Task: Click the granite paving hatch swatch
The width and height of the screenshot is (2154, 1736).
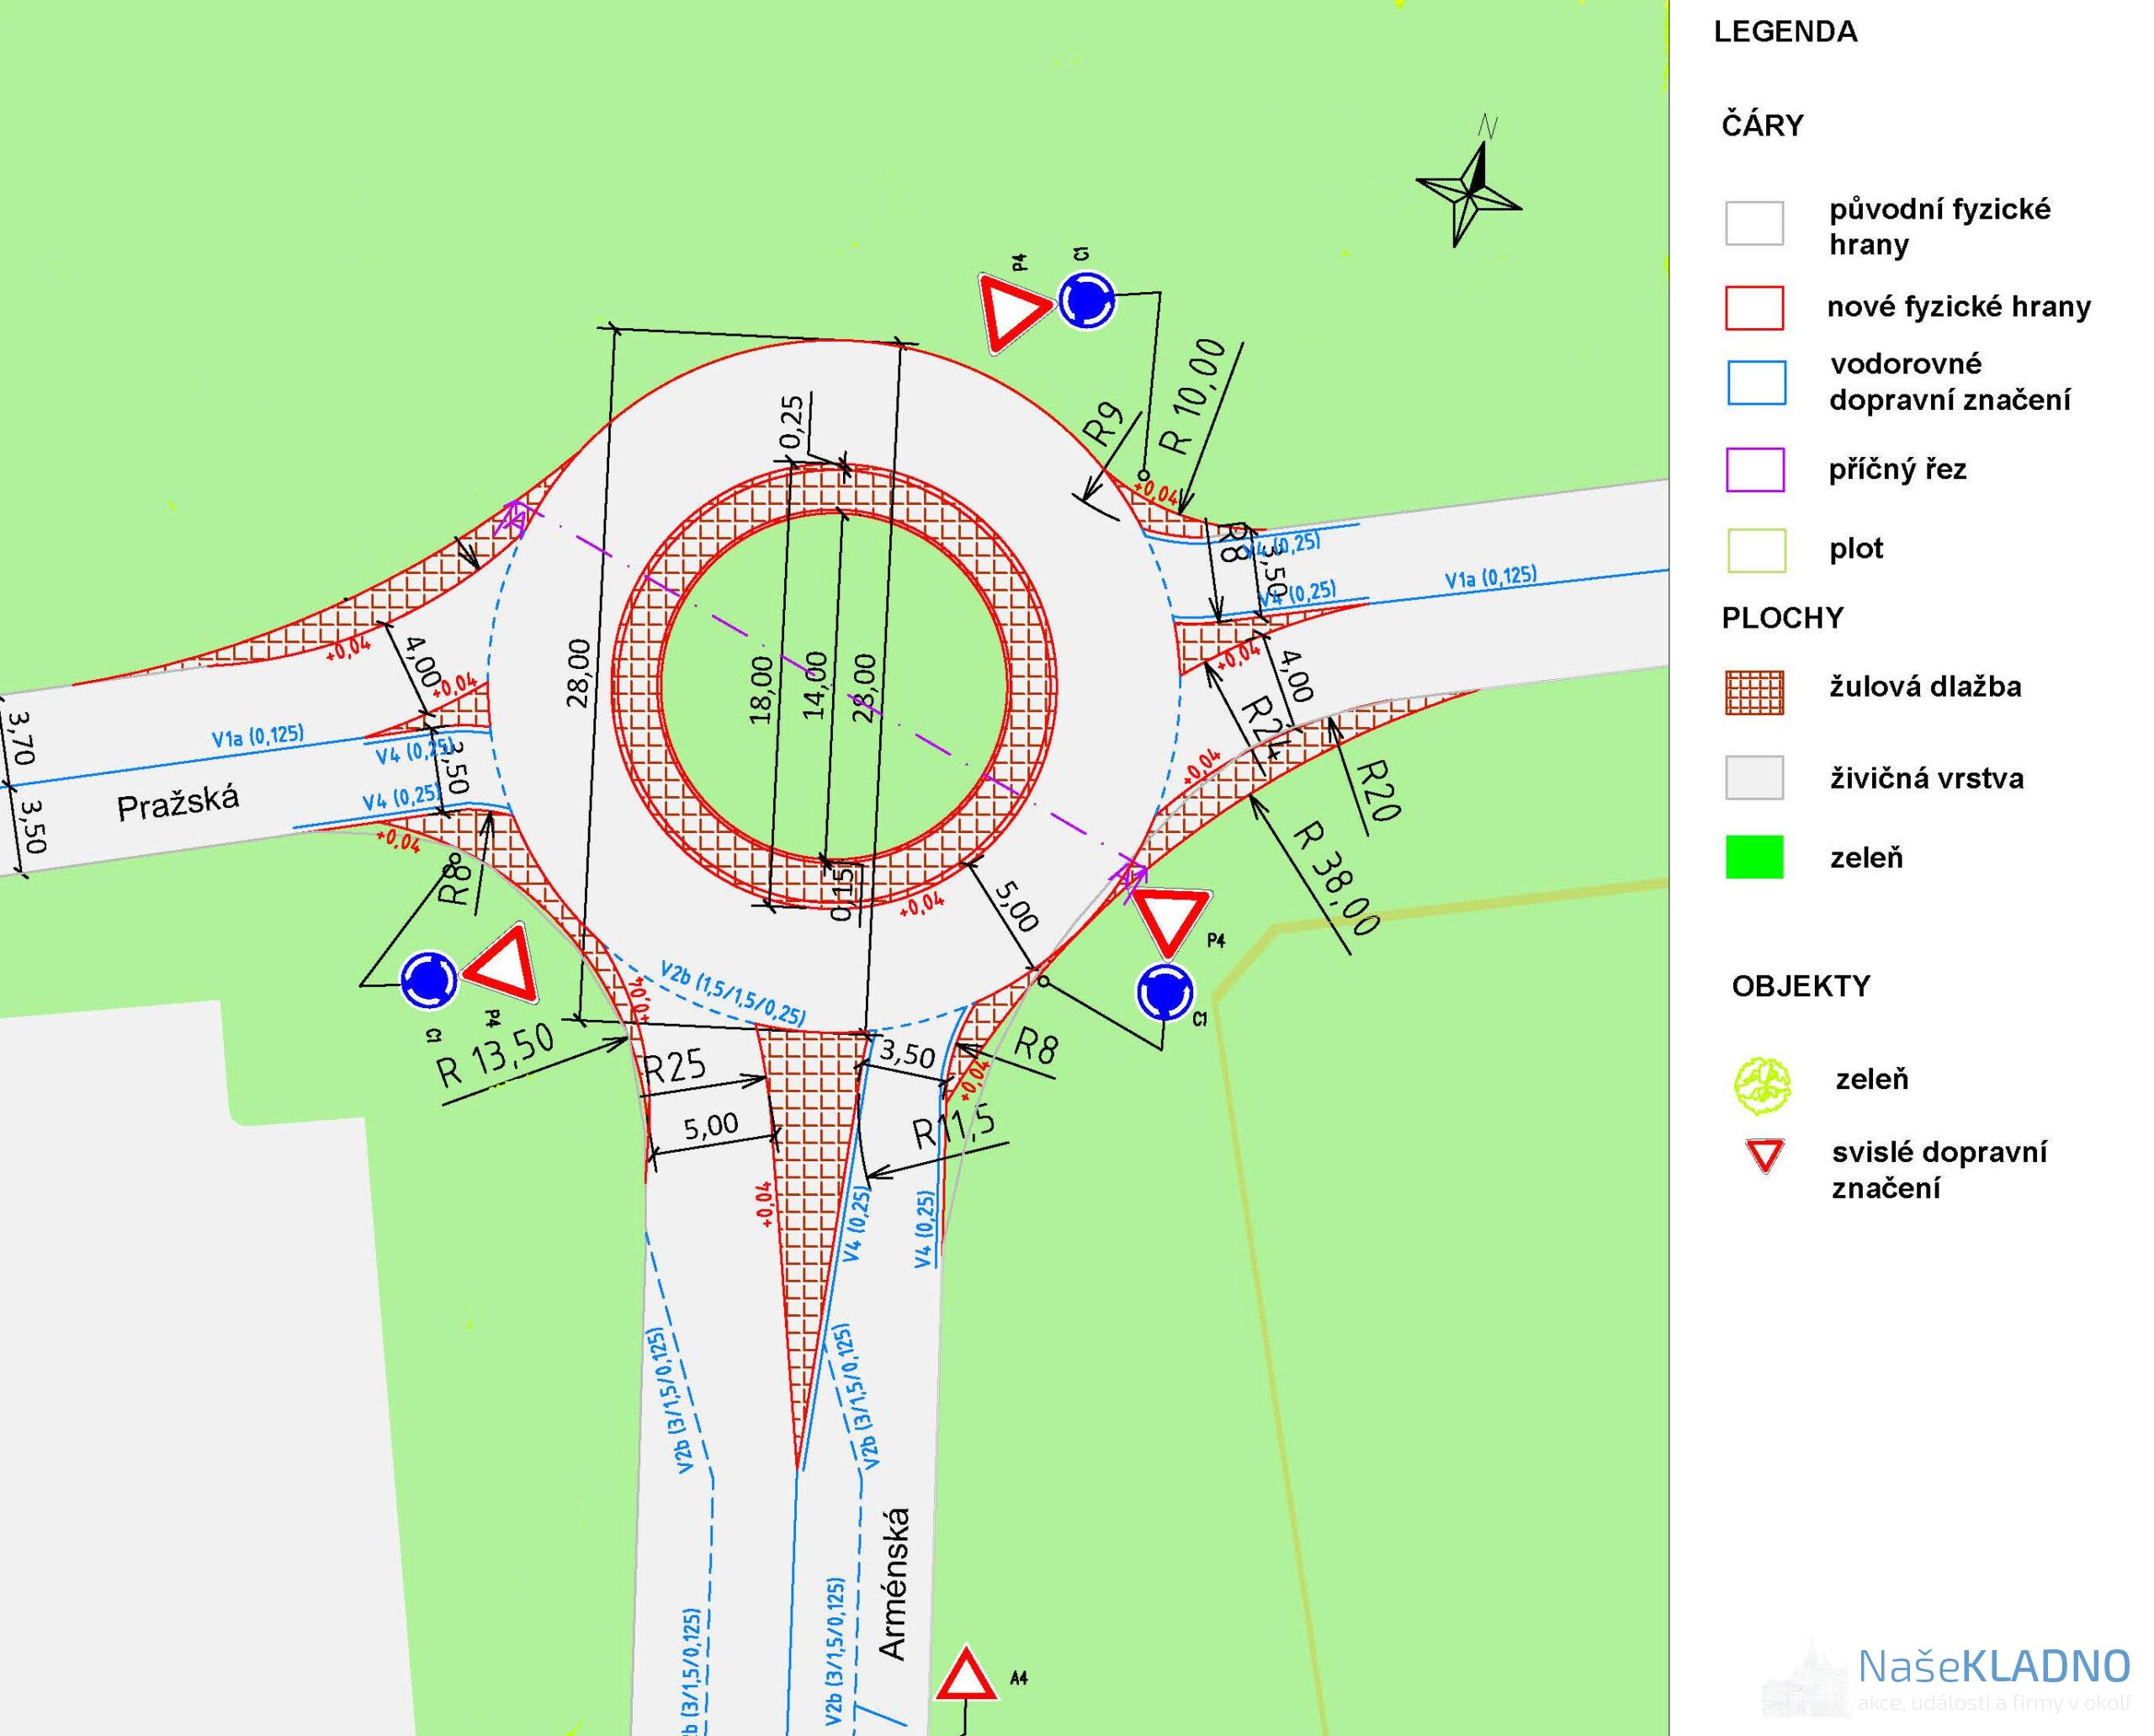Action: 1754,692
